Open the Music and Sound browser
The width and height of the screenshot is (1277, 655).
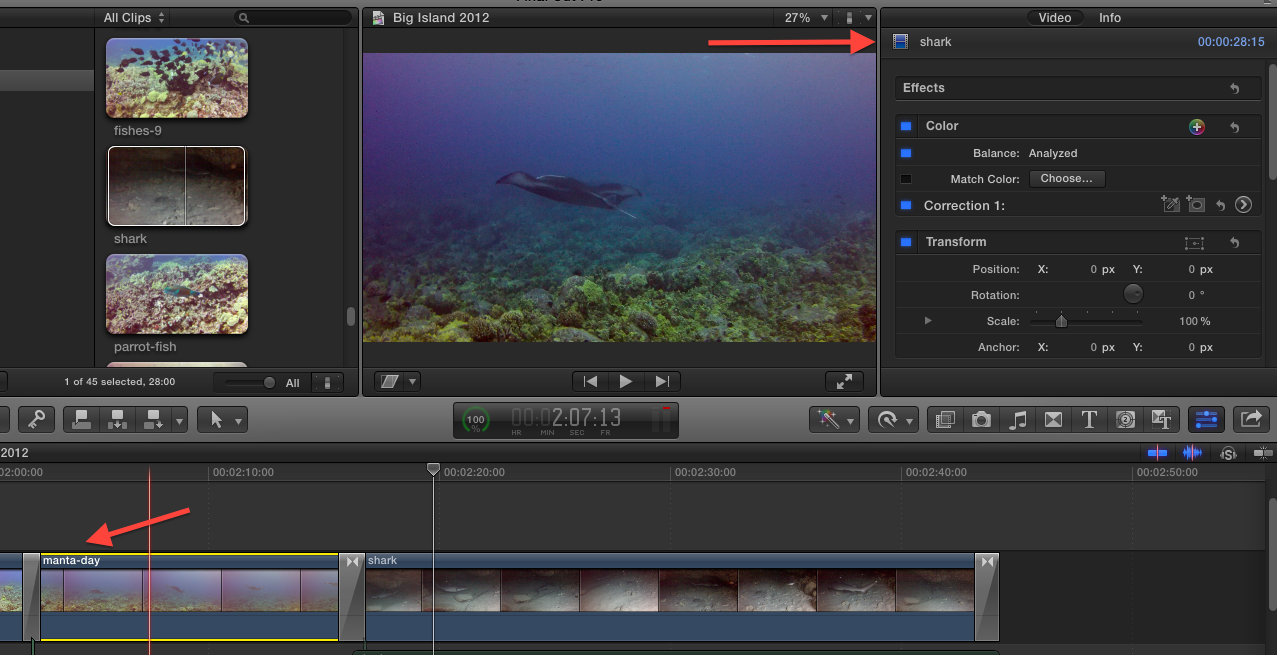(x=1018, y=420)
